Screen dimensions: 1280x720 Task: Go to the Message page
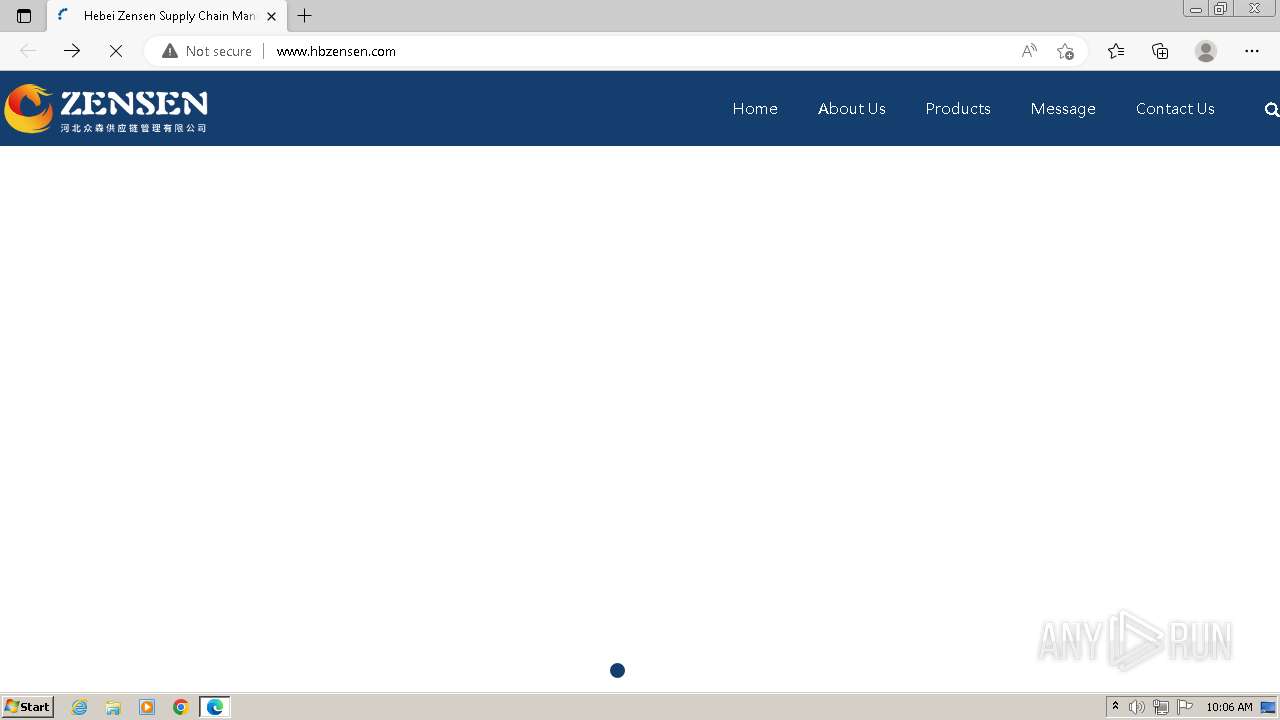(1063, 108)
